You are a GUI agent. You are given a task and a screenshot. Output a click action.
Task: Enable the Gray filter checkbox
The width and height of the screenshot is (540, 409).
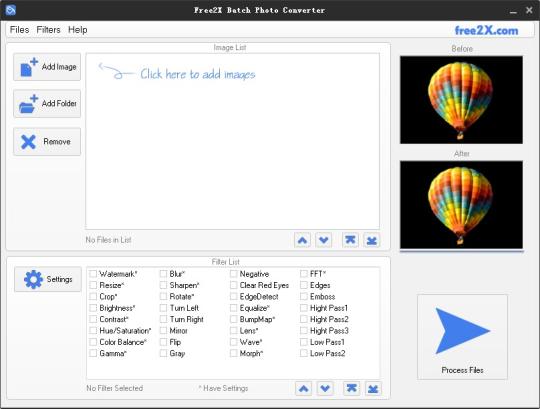pyautogui.click(x=163, y=353)
